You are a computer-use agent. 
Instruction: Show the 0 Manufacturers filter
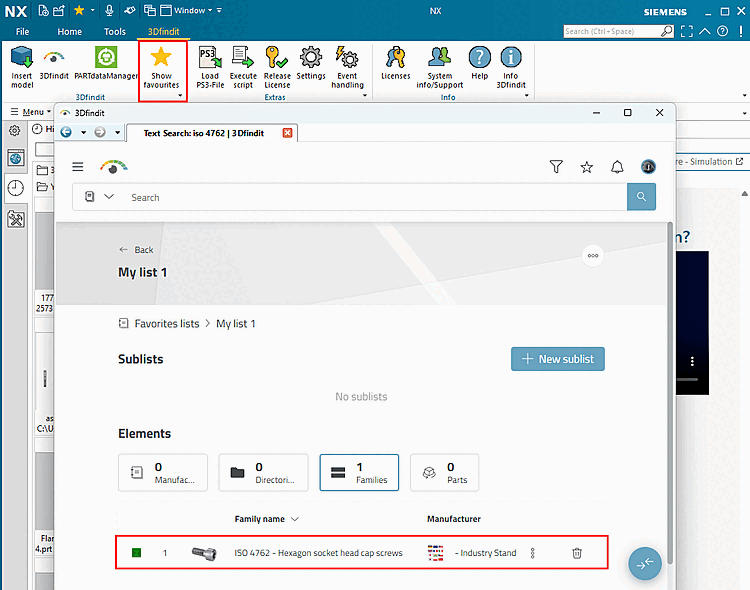point(163,473)
